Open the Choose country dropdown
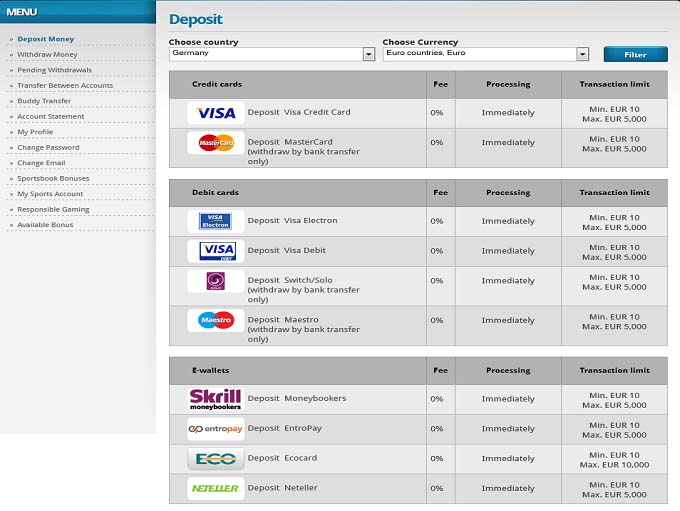The width and height of the screenshot is (680, 511). (x=369, y=54)
